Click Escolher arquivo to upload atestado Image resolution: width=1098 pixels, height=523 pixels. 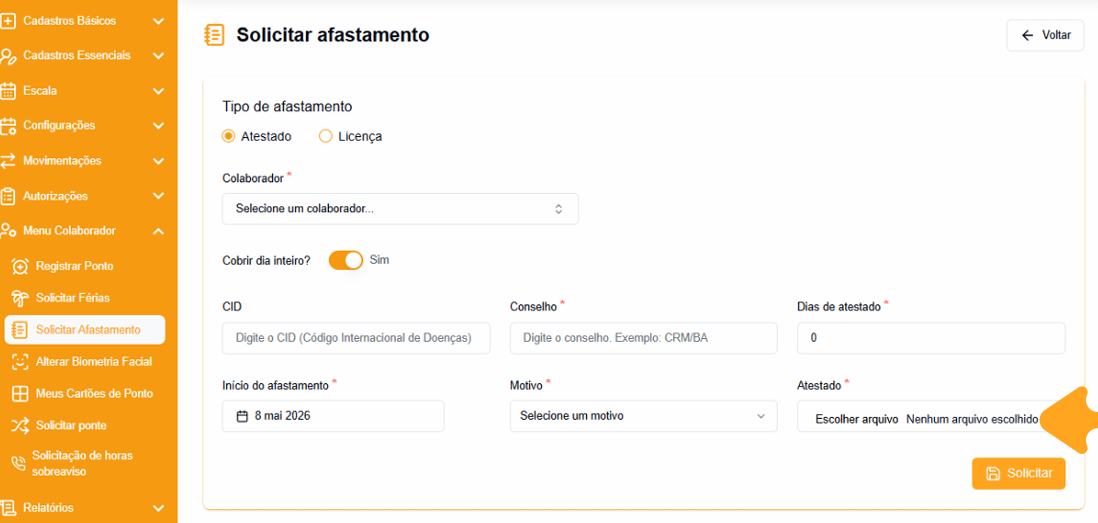tap(856, 419)
